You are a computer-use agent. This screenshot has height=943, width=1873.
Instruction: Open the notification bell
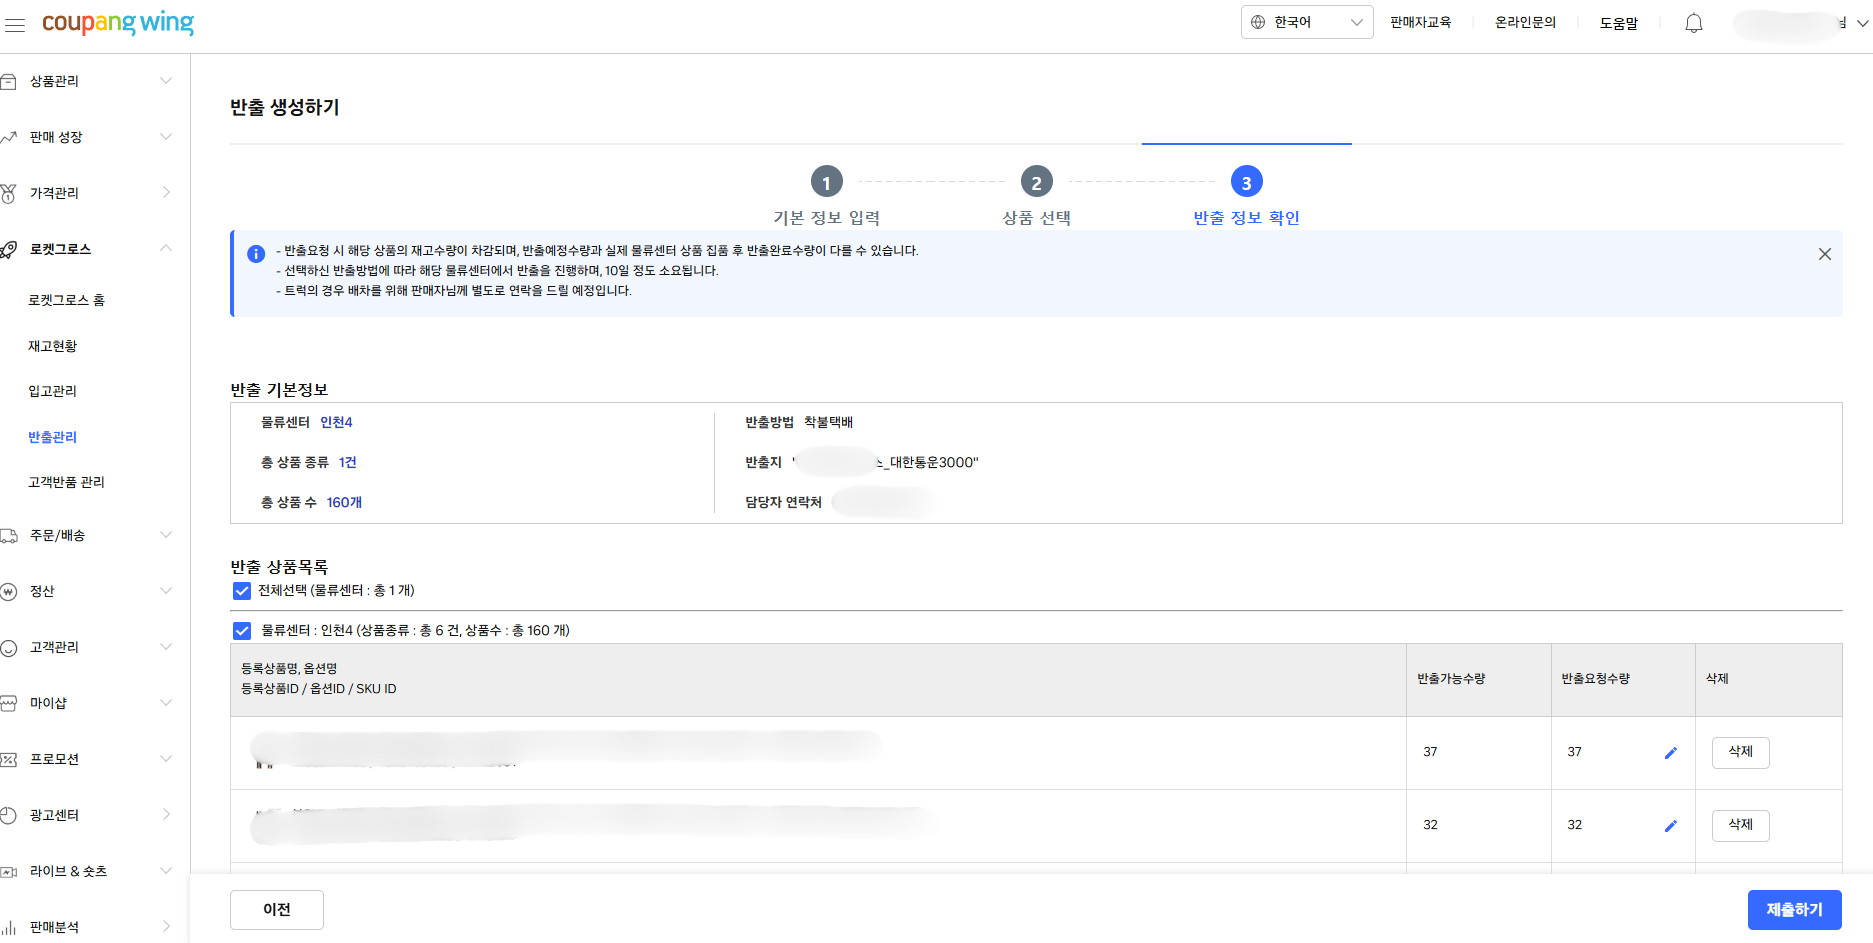(1693, 22)
